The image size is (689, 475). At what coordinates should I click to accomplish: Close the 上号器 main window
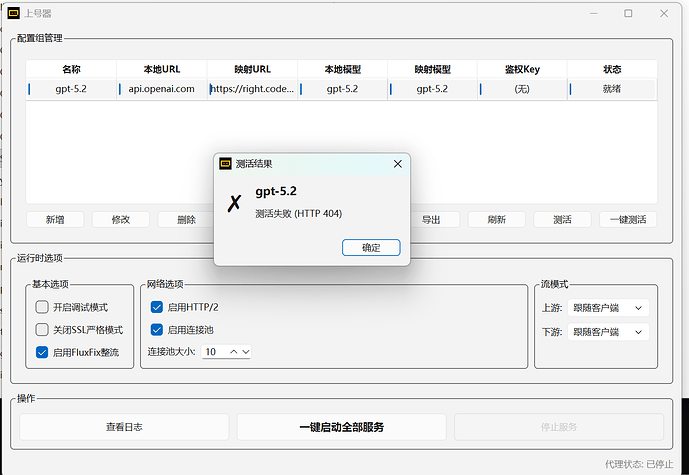point(664,13)
